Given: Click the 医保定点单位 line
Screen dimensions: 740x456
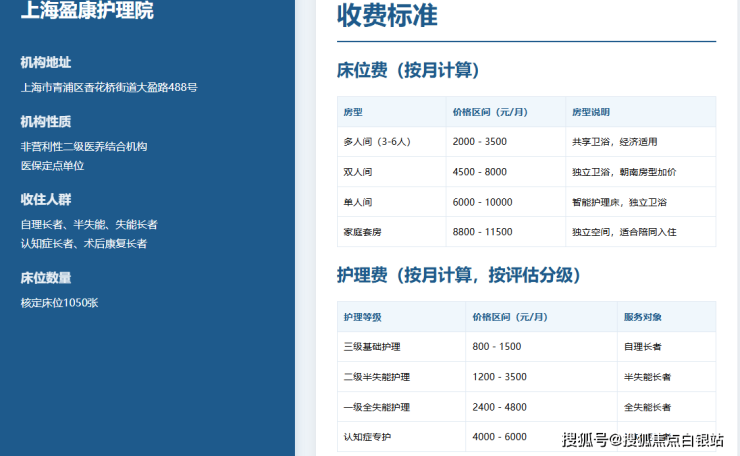Looking at the screenshot, I should (52, 166).
